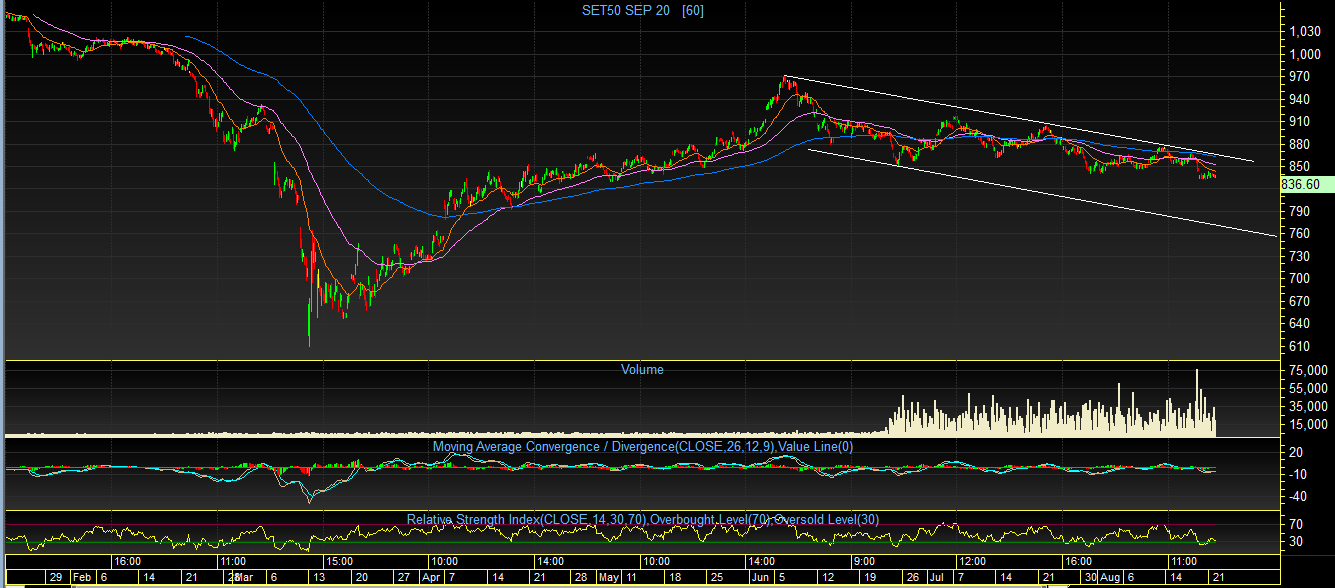Select the 670 price axis label
Viewport: 1335px width, 588px height.
click(1298, 302)
